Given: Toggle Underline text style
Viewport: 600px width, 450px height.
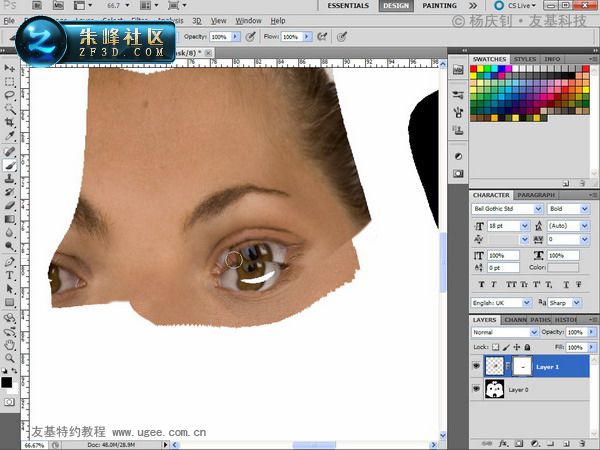Looking at the screenshot, I should [x=566, y=284].
